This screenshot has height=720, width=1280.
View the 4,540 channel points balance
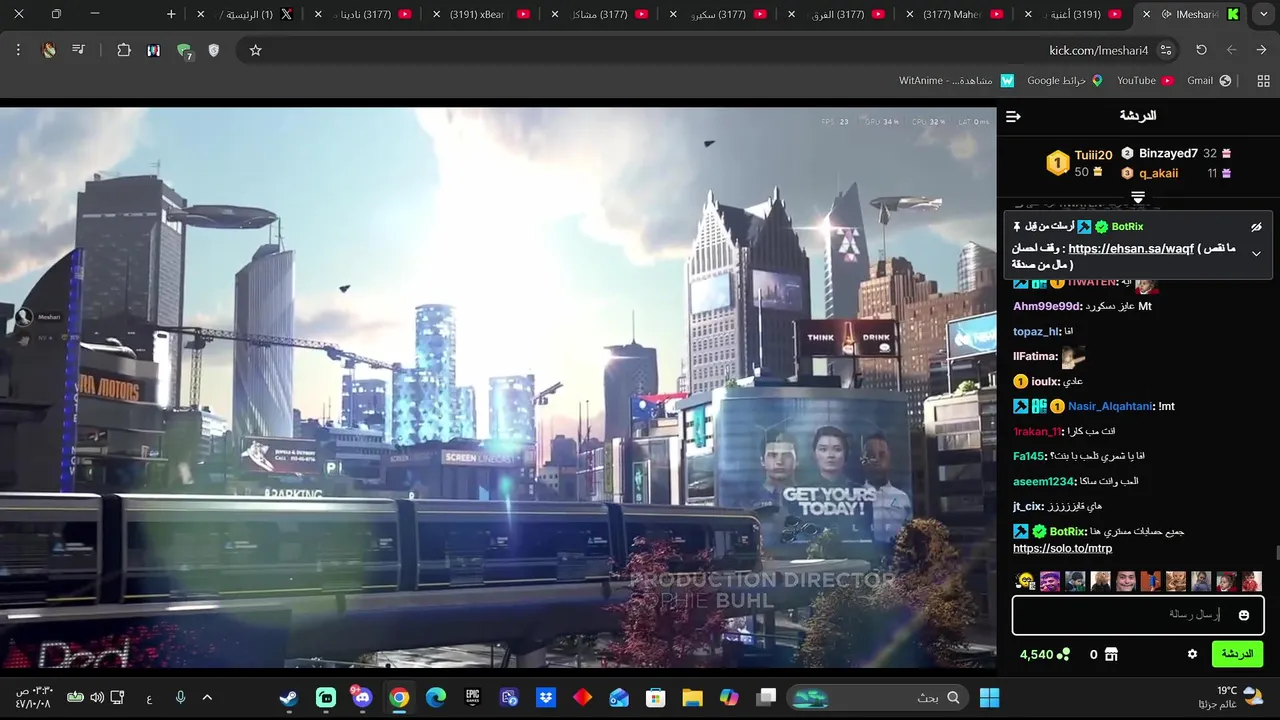click(x=1044, y=654)
